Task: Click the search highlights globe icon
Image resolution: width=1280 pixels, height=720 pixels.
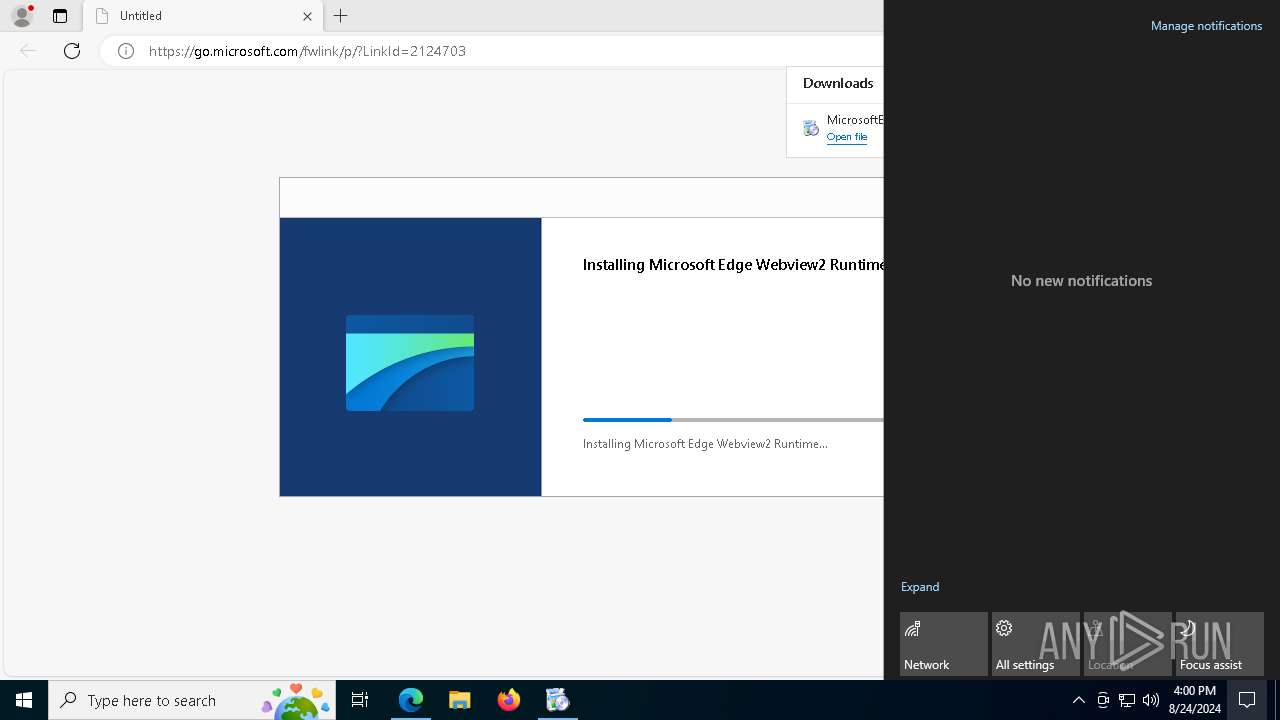Action: coord(296,700)
